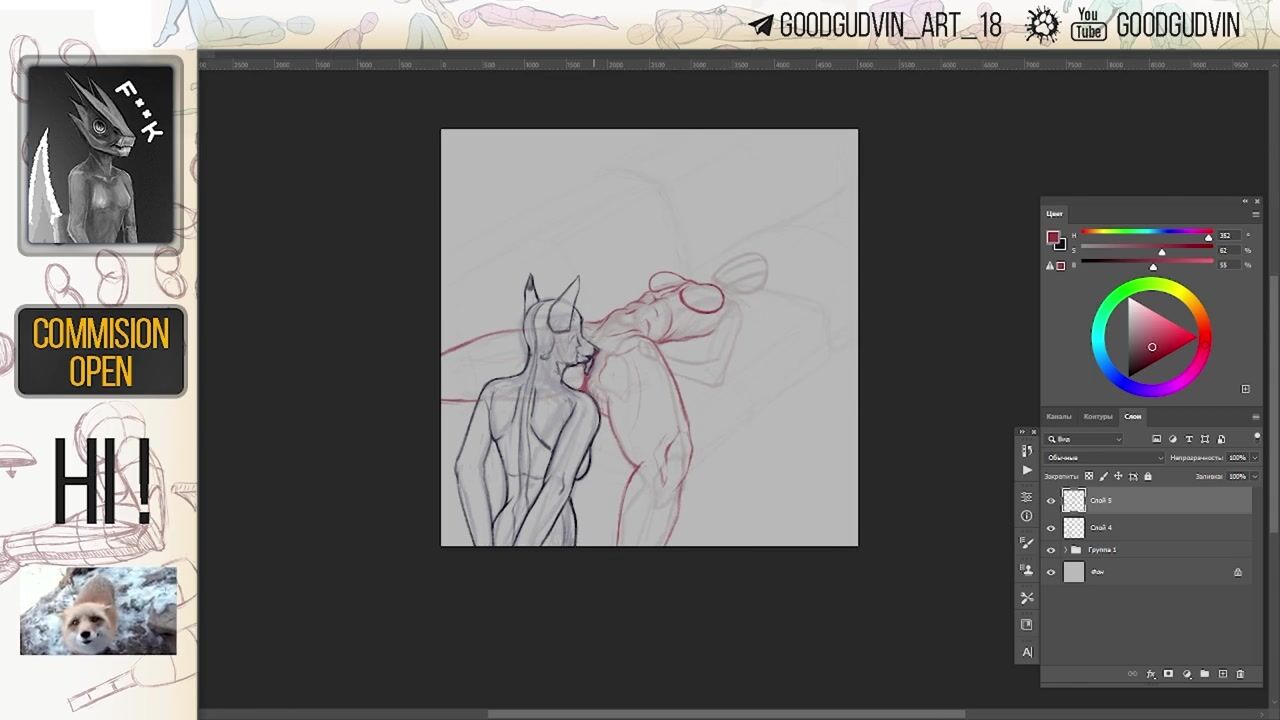Switch to the Контуры tab
1280x720 pixels.
1097,416
